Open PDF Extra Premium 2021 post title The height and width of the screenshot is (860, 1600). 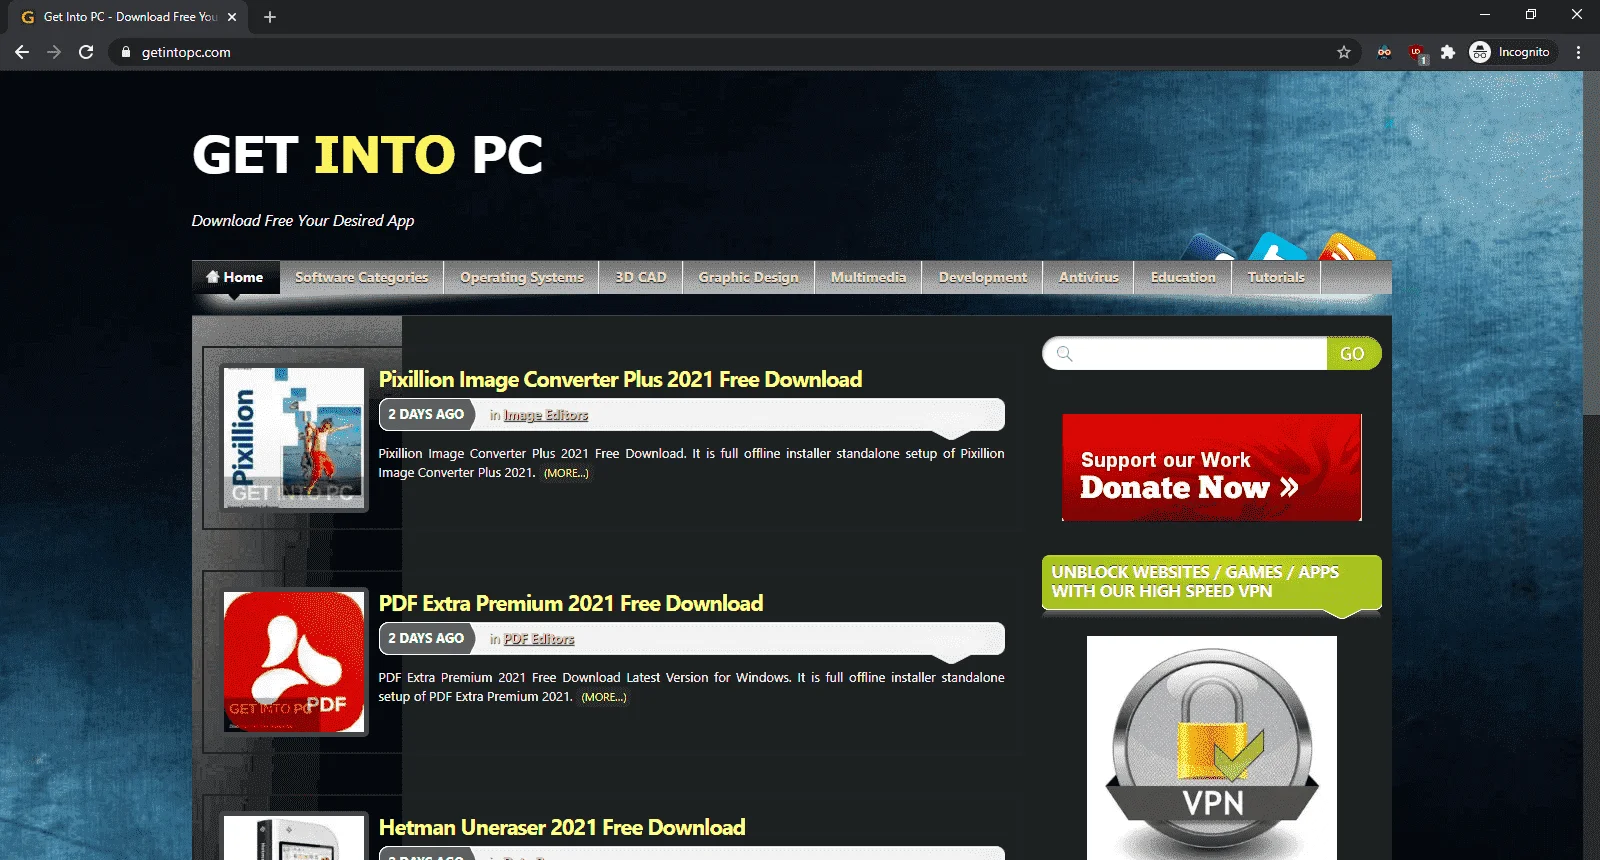(571, 604)
